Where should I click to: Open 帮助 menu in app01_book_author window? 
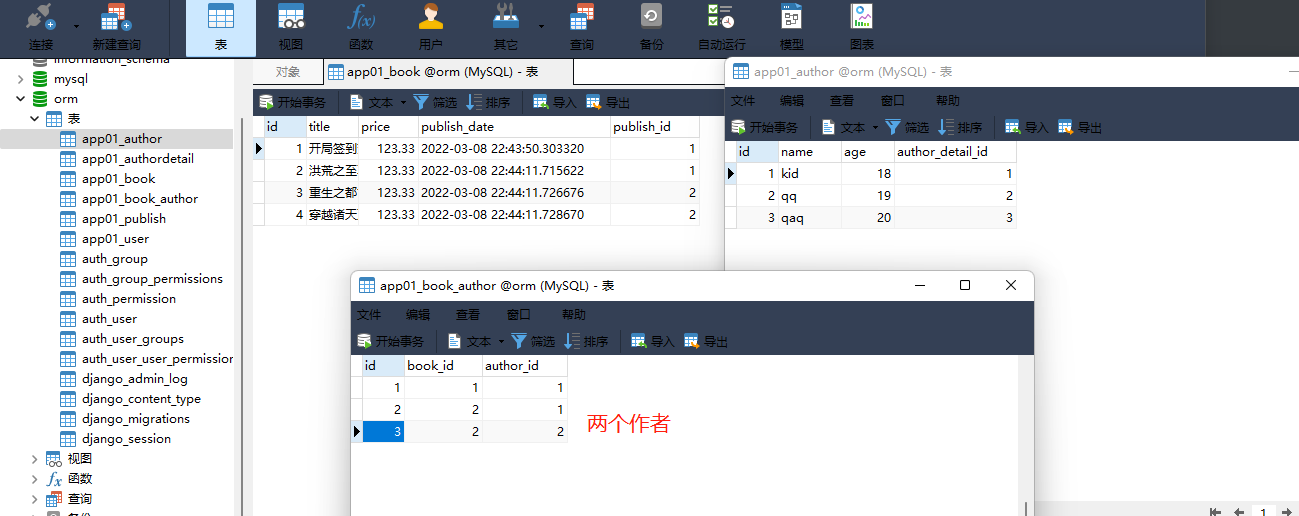coord(573,314)
